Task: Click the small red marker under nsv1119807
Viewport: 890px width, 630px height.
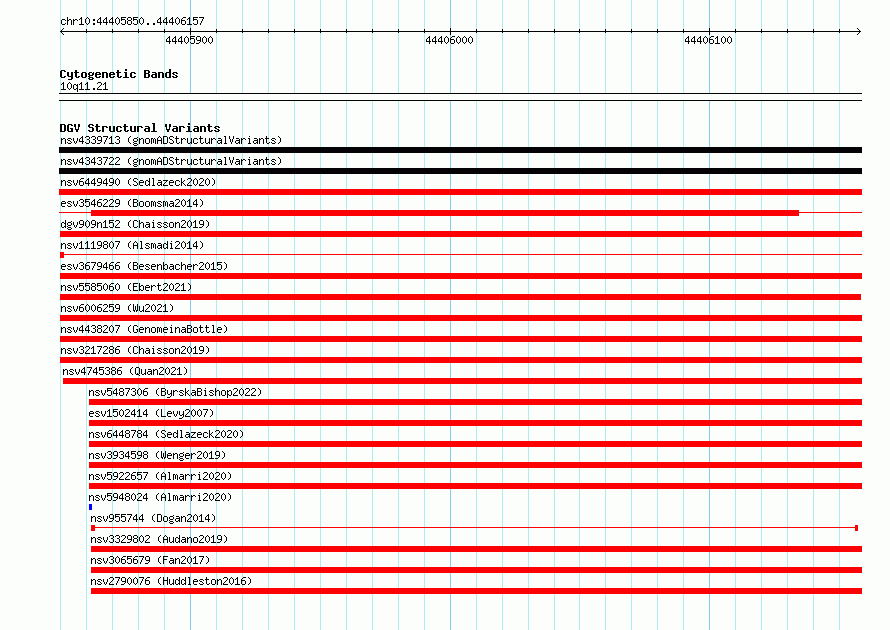Action: (x=61, y=255)
